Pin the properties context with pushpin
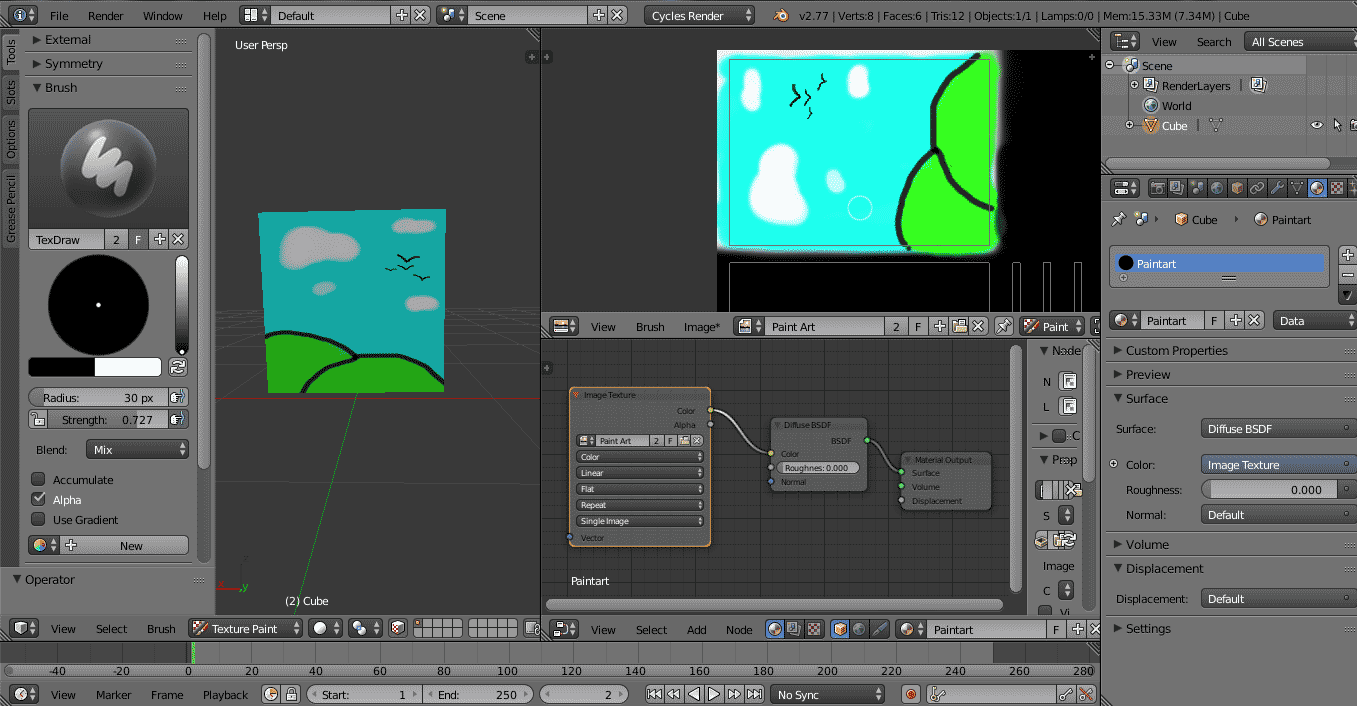 click(x=1119, y=219)
